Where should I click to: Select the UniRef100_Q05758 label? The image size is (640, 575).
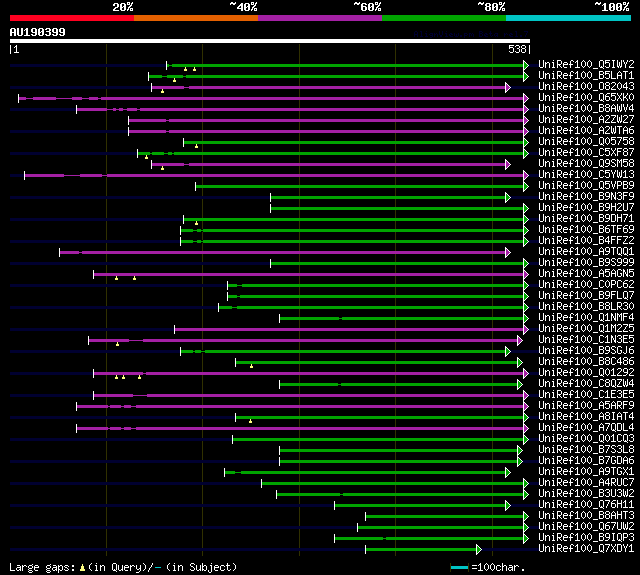click(586, 142)
